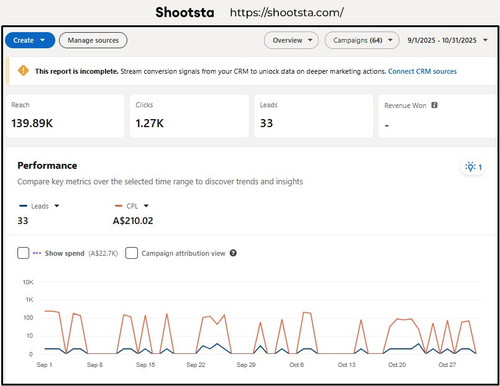Click the Performance section heading
The height and width of the screenshot is (386, 500).
tap(47, 166)
